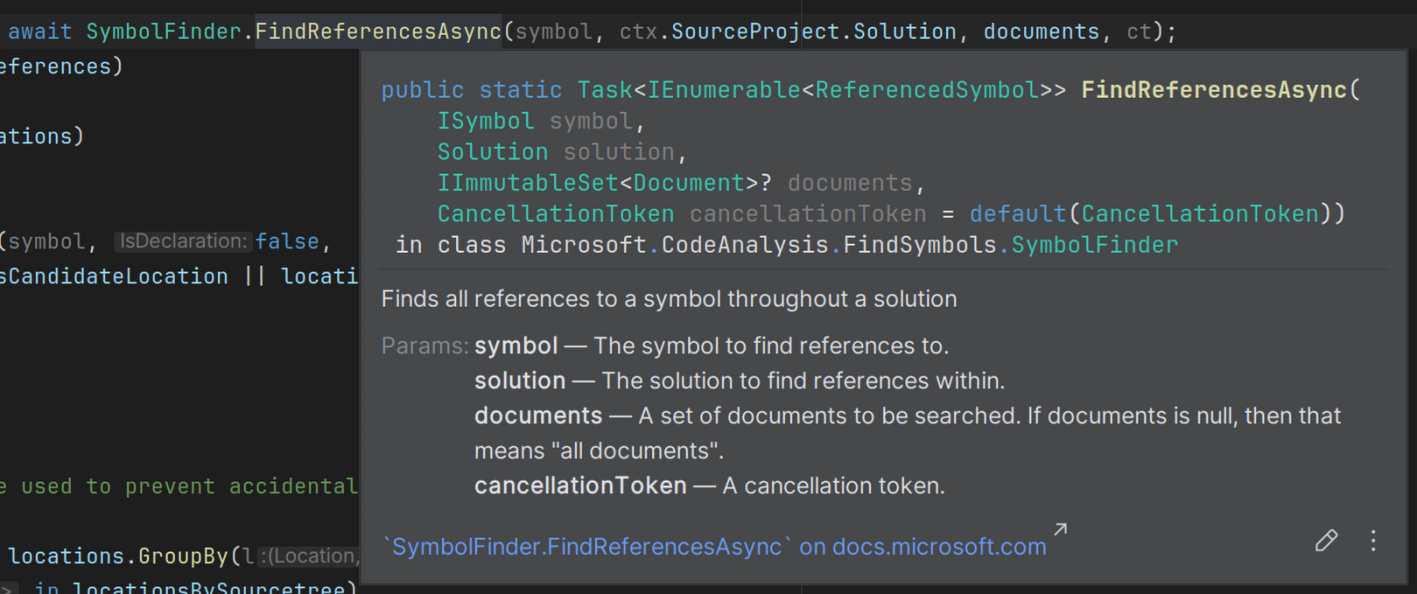The width and height of the screenshot is (1417, 594).
Task: Click the ISymbol parameter type in popup
Action: pyautogui.click(x=485, y=121)
